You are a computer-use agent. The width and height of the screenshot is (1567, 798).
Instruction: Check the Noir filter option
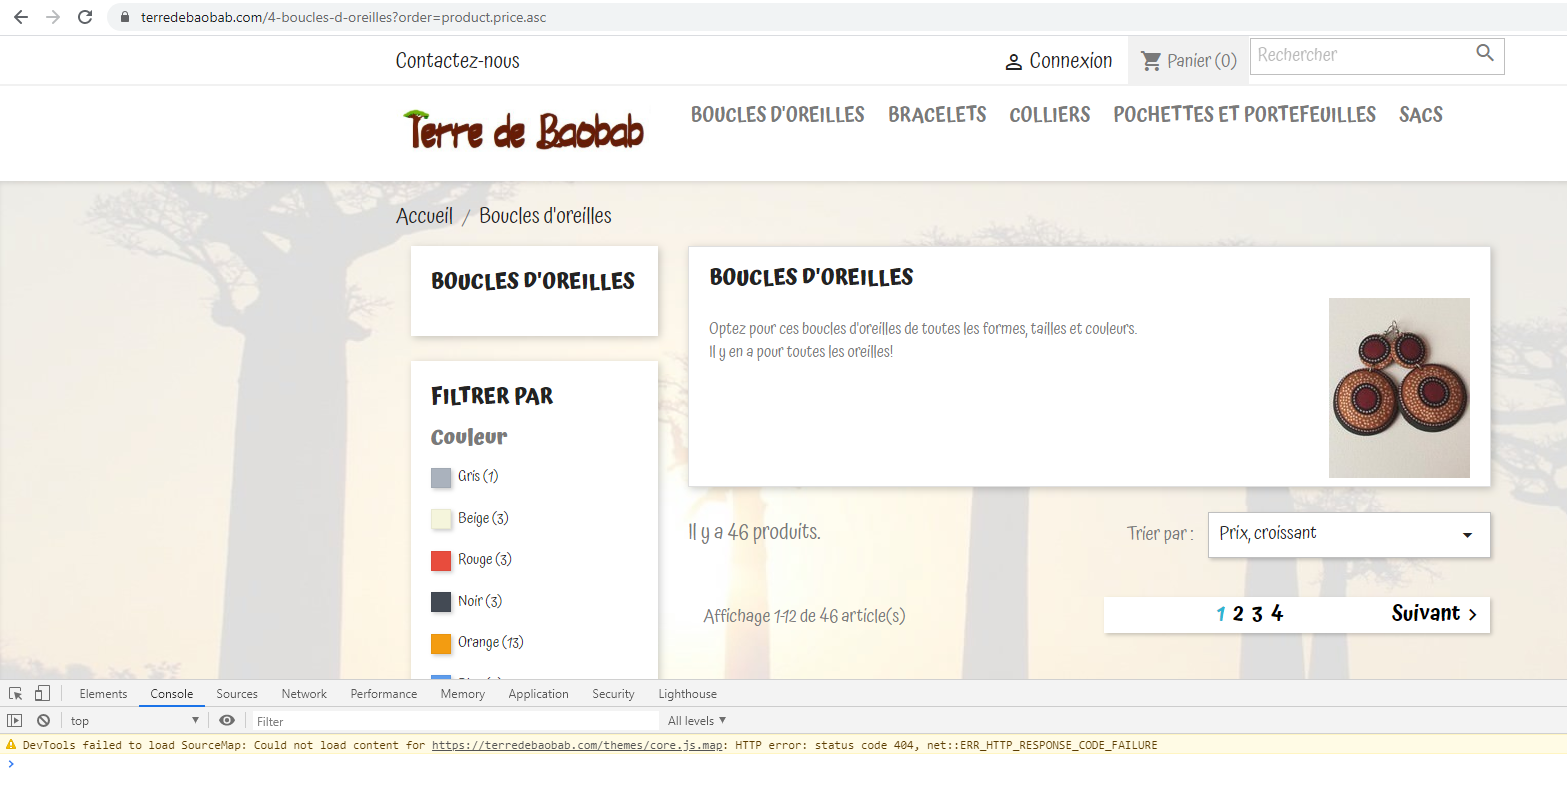coord(441,601)
